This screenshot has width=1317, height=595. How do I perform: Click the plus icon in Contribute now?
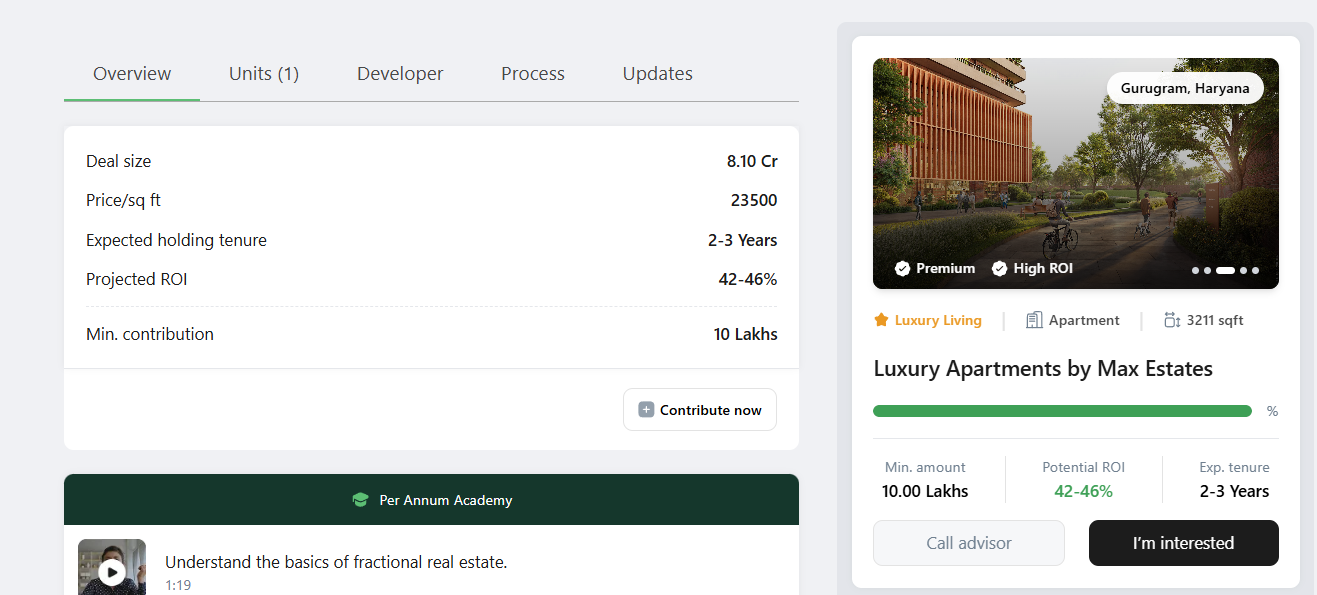(x=646, y=410)
